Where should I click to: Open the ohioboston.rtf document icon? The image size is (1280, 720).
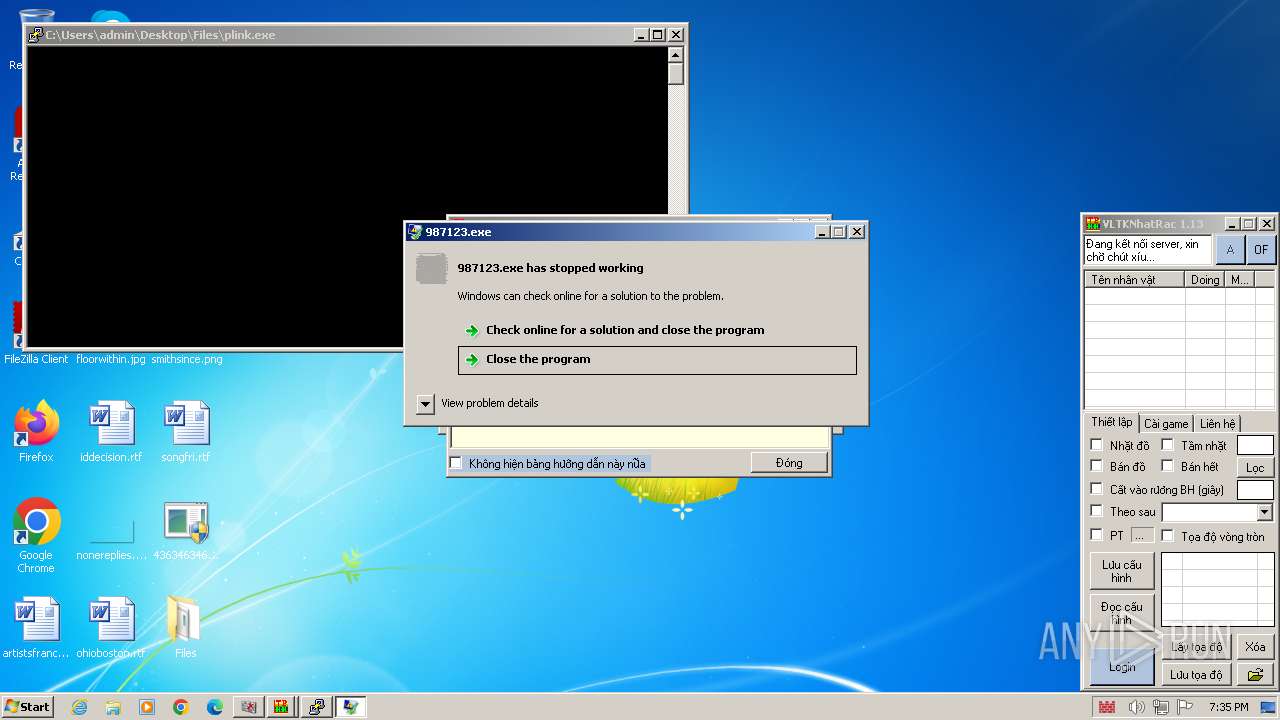(111, 627)
